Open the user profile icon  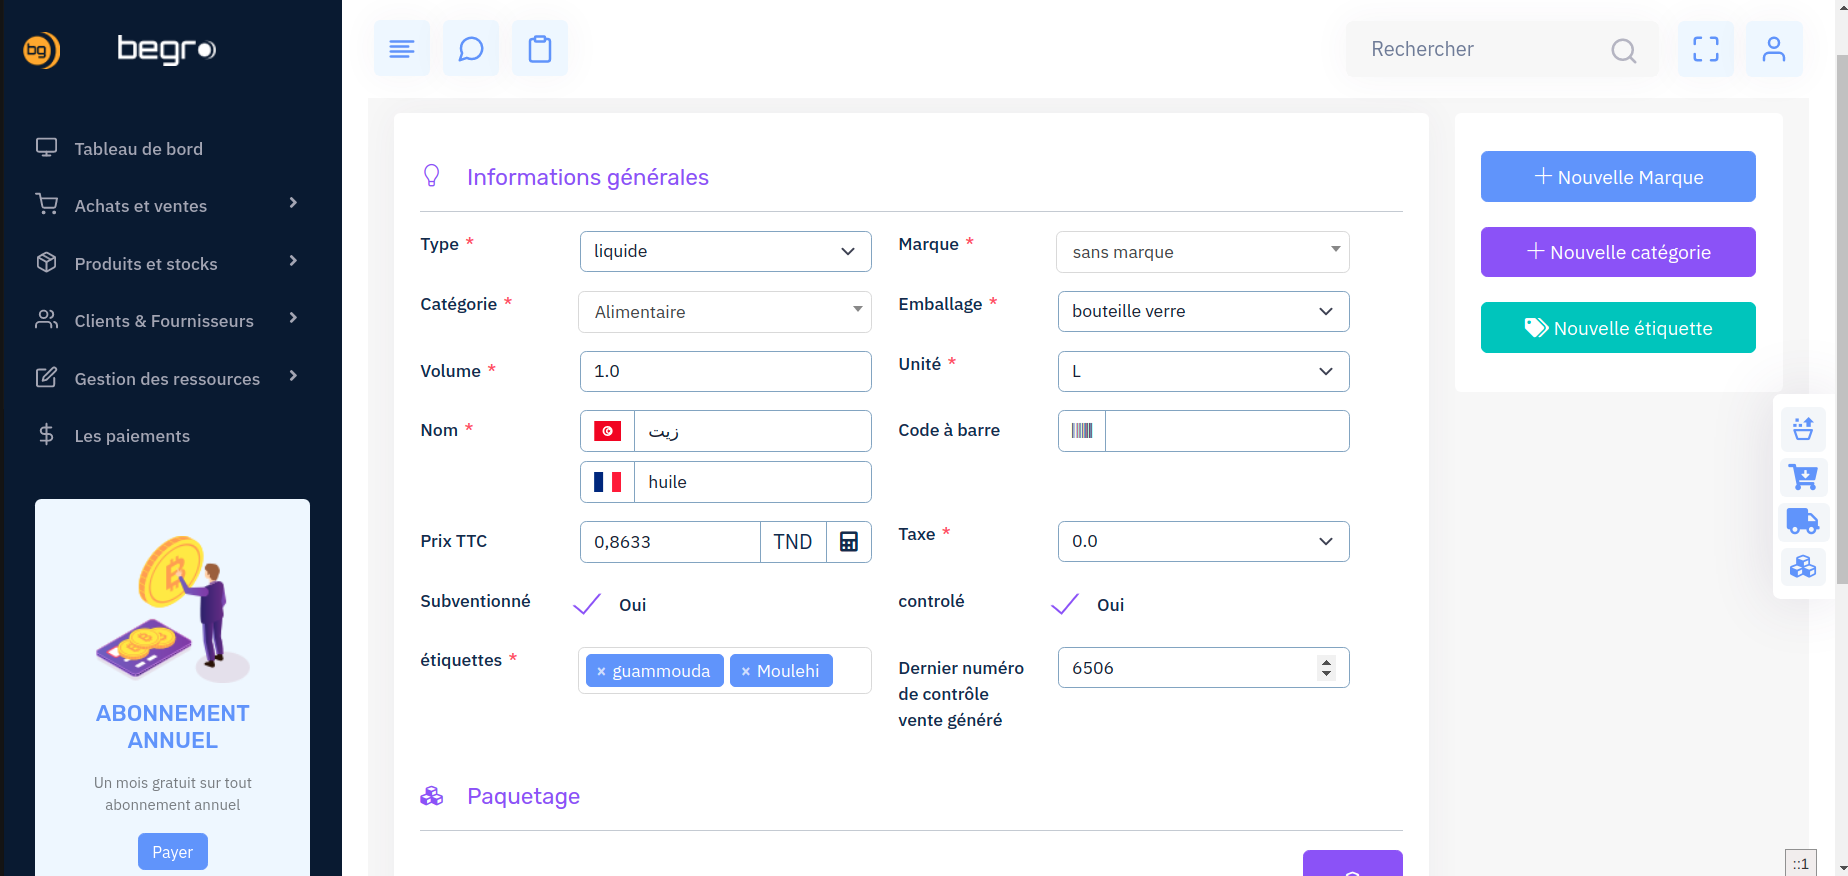(1774, 49)
